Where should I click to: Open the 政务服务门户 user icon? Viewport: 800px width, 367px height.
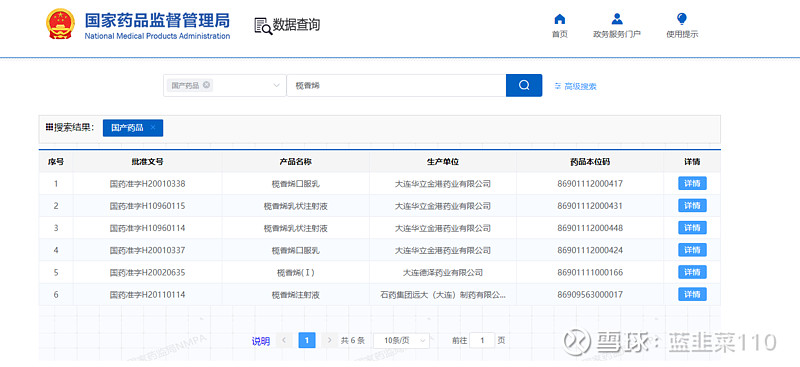tap(617, 19)
